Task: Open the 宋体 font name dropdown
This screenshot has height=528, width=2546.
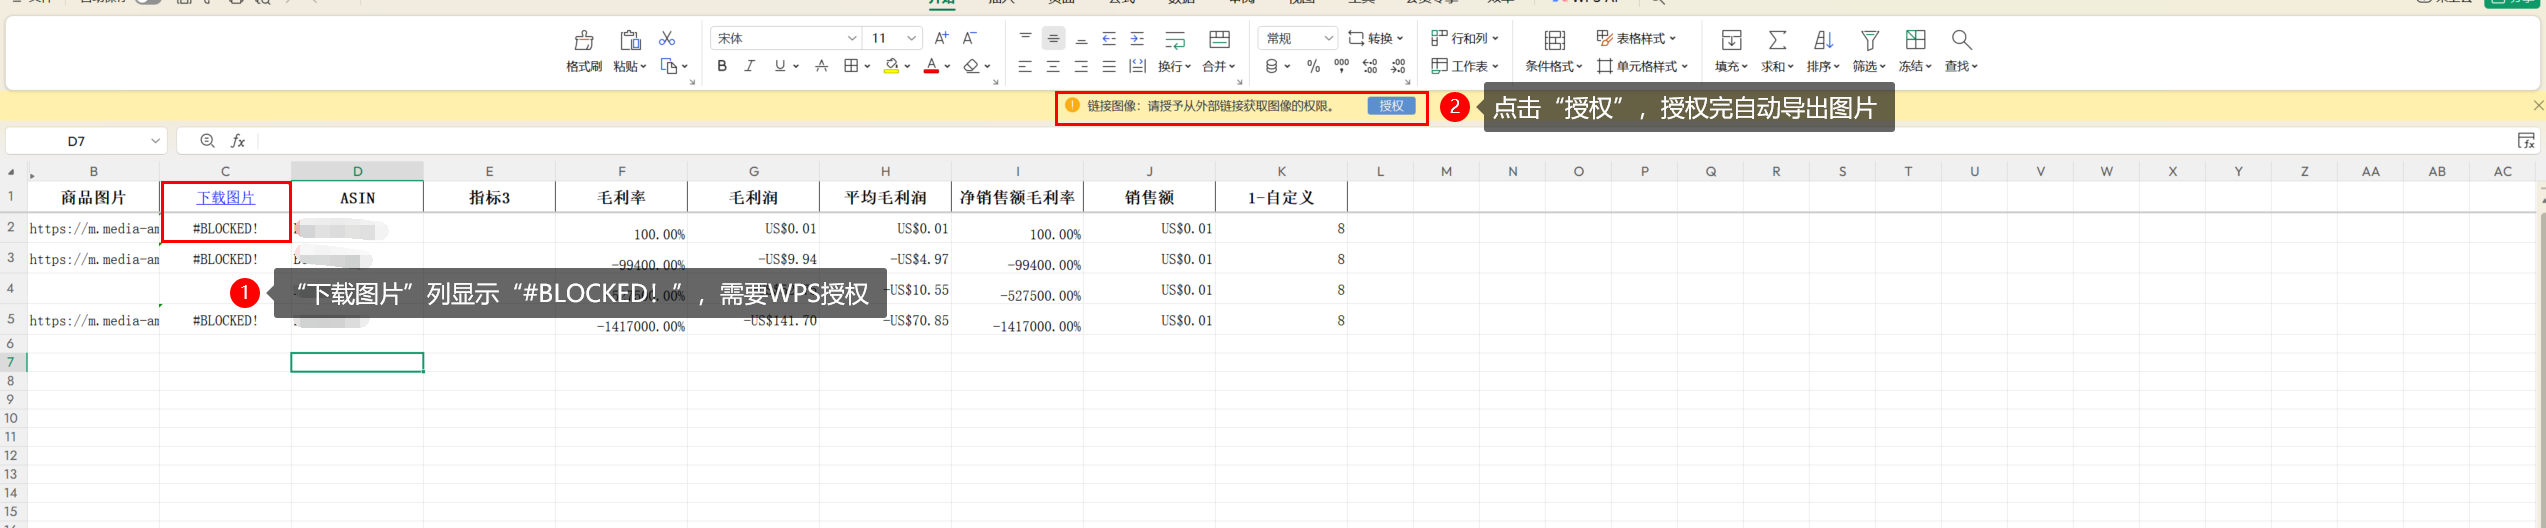Action: [852, 38]
